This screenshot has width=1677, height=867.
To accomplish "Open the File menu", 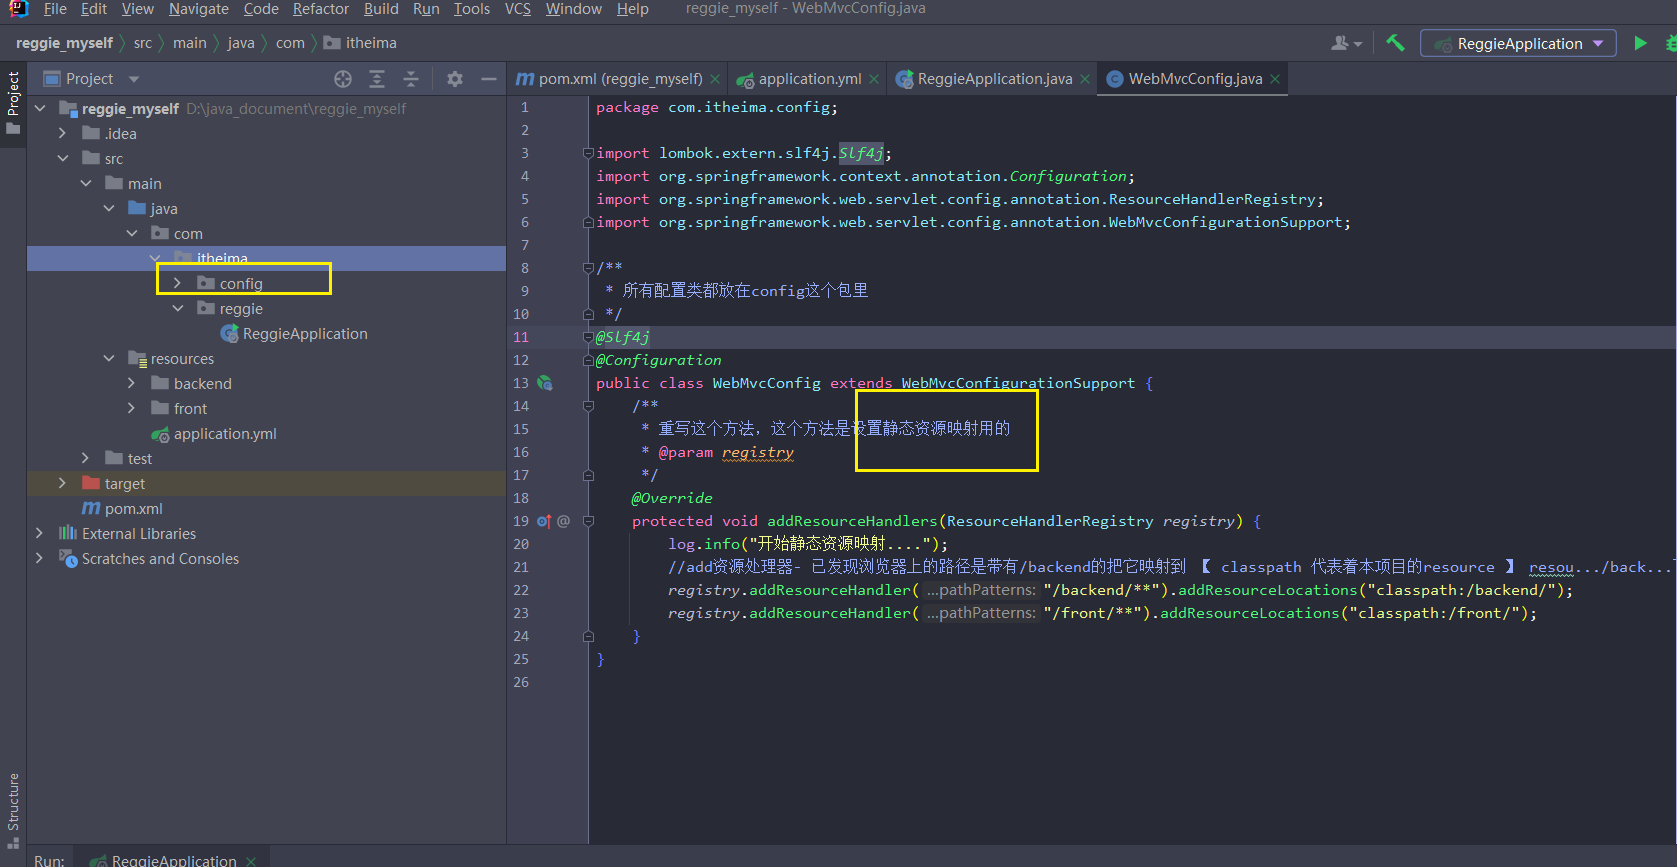I will pyautogui.click(x=55, y=9).
